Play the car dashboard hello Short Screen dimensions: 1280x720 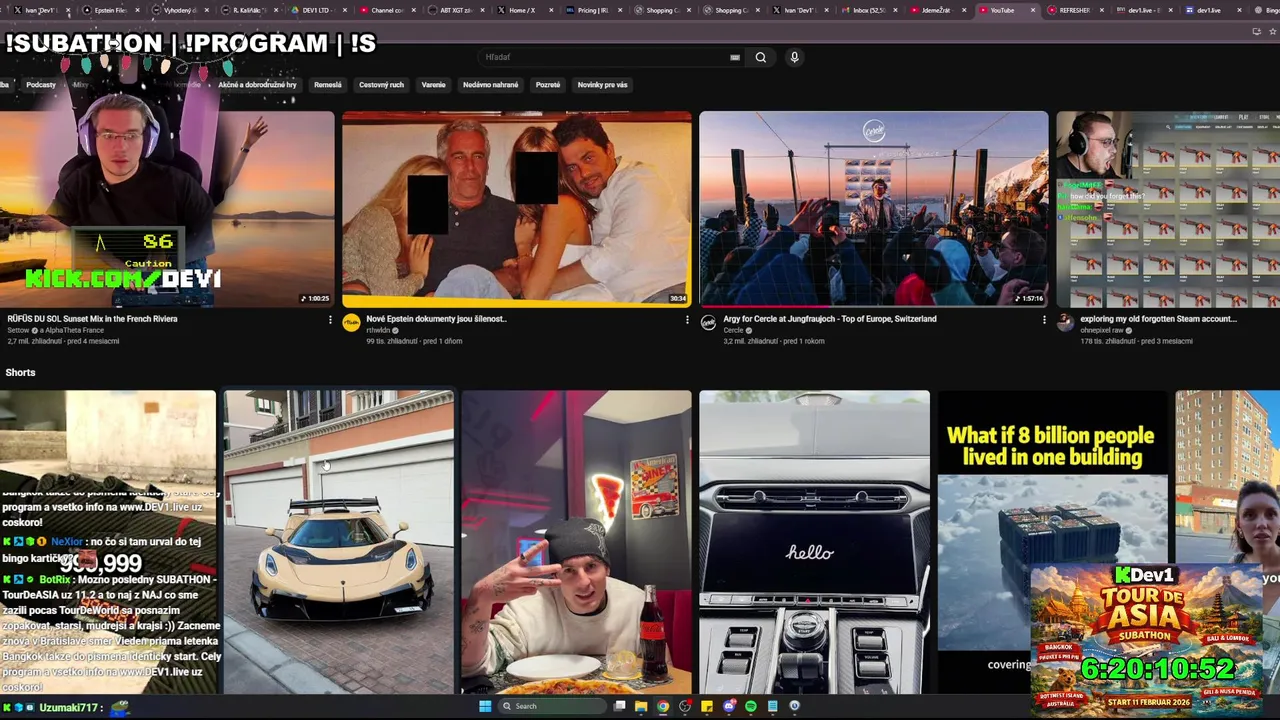pyautogui.click(x=814, y=542)
